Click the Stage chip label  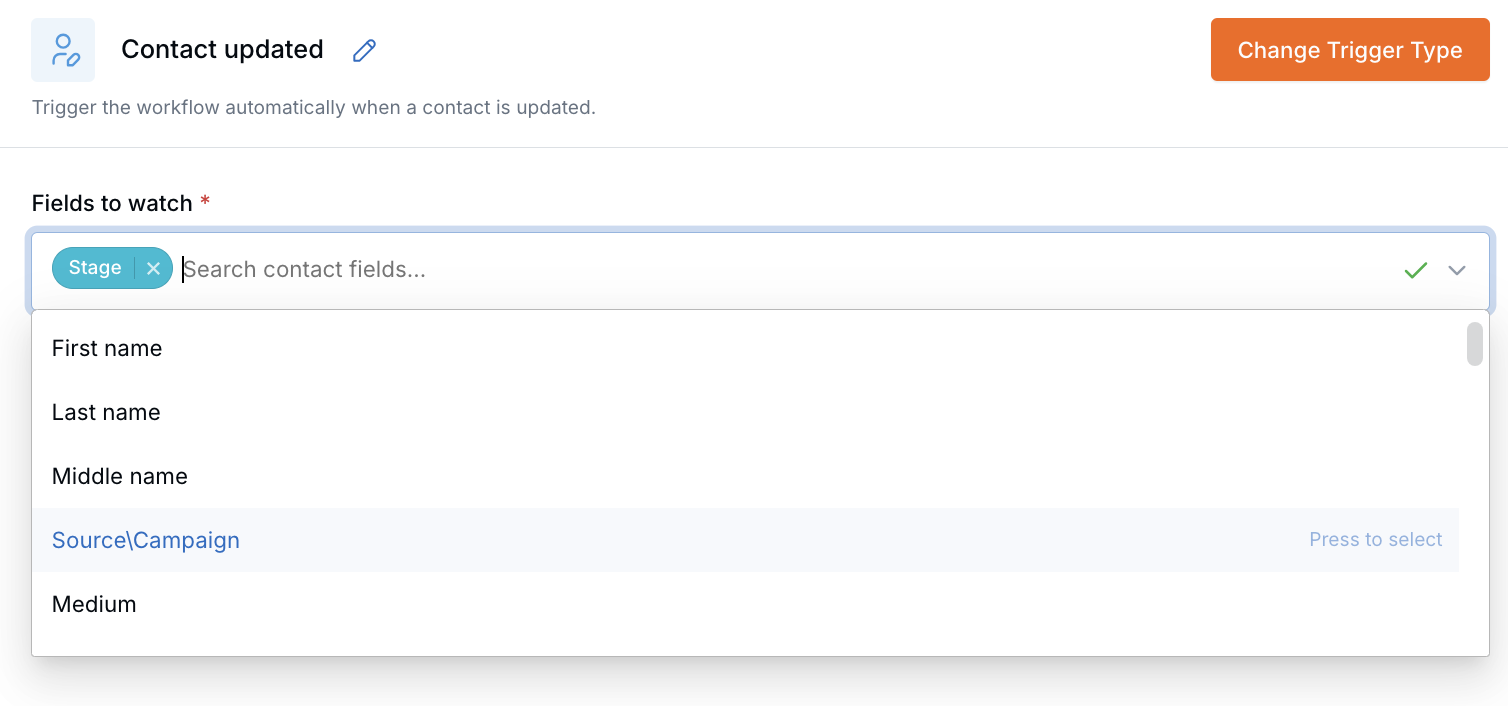[95, 268]
